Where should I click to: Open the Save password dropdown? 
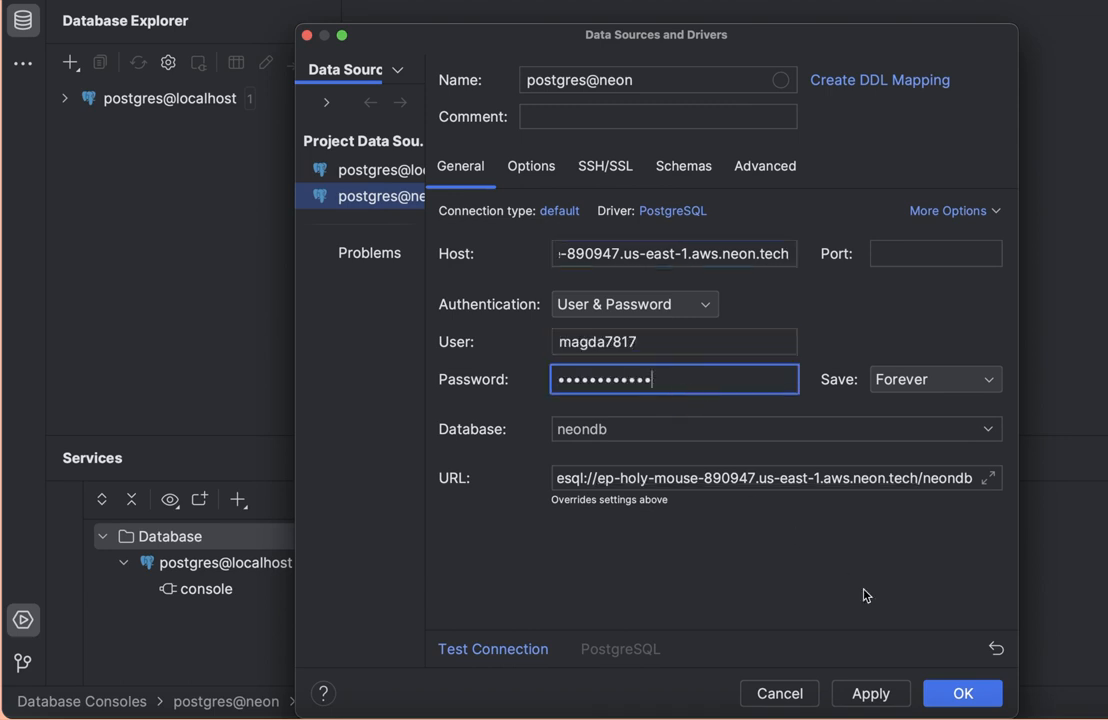935,379
